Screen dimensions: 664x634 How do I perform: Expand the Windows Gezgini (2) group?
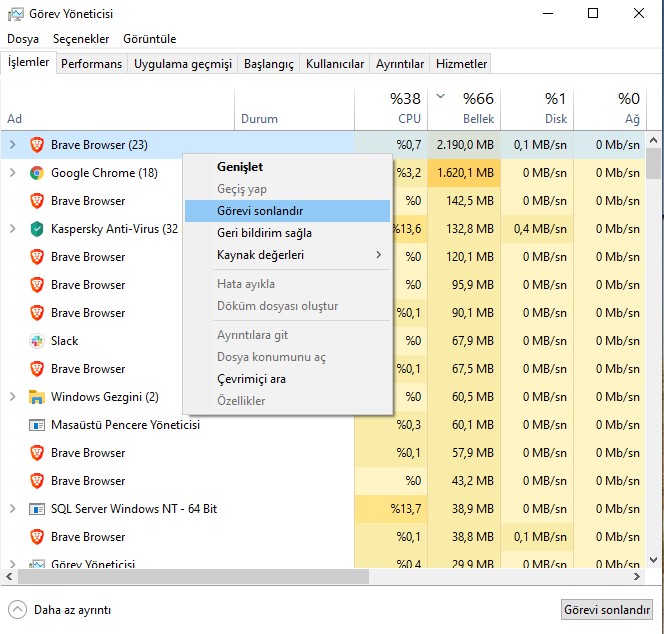pos(12,397)
